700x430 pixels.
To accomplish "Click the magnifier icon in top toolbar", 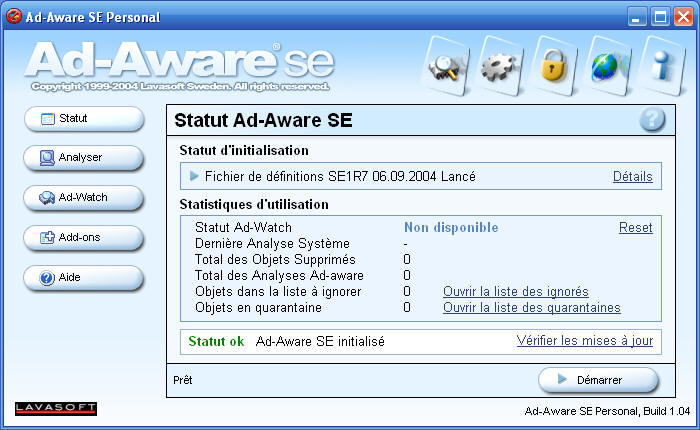I will click(x=443, y=65).
